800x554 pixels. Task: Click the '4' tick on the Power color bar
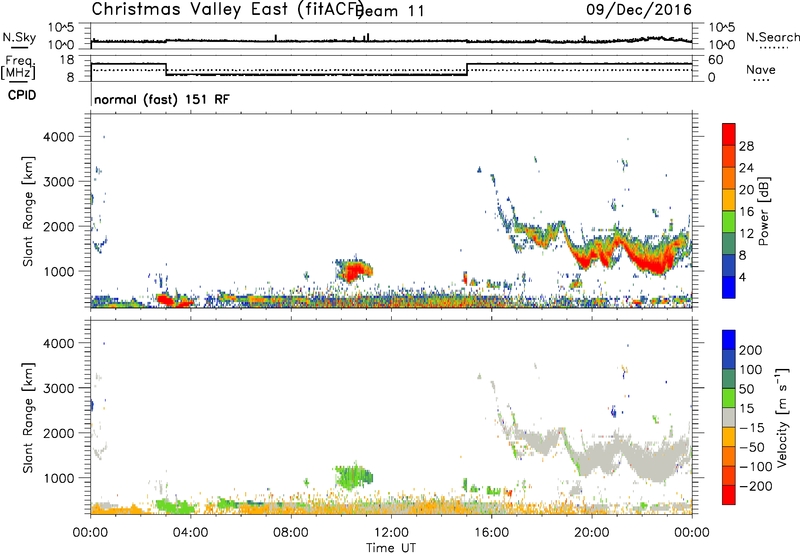(743, 277)
